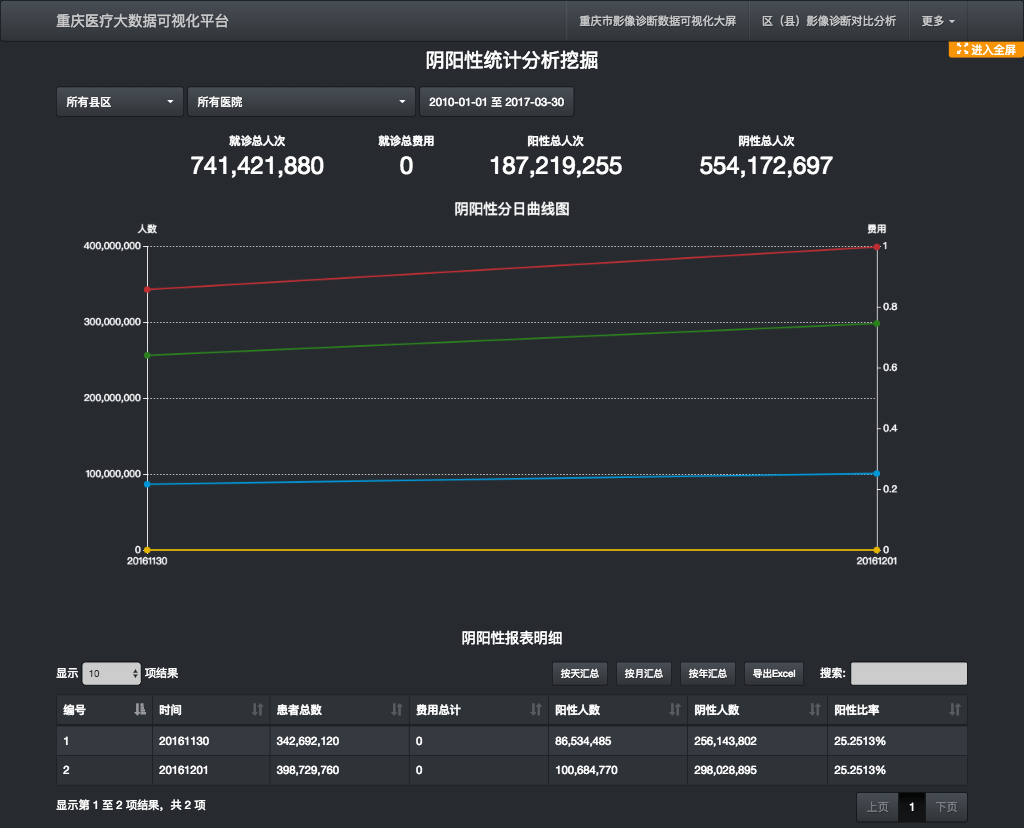Screen dimensions: 1024x828
Task: Click the 按月汇总 button
Action: coord(644,674)
